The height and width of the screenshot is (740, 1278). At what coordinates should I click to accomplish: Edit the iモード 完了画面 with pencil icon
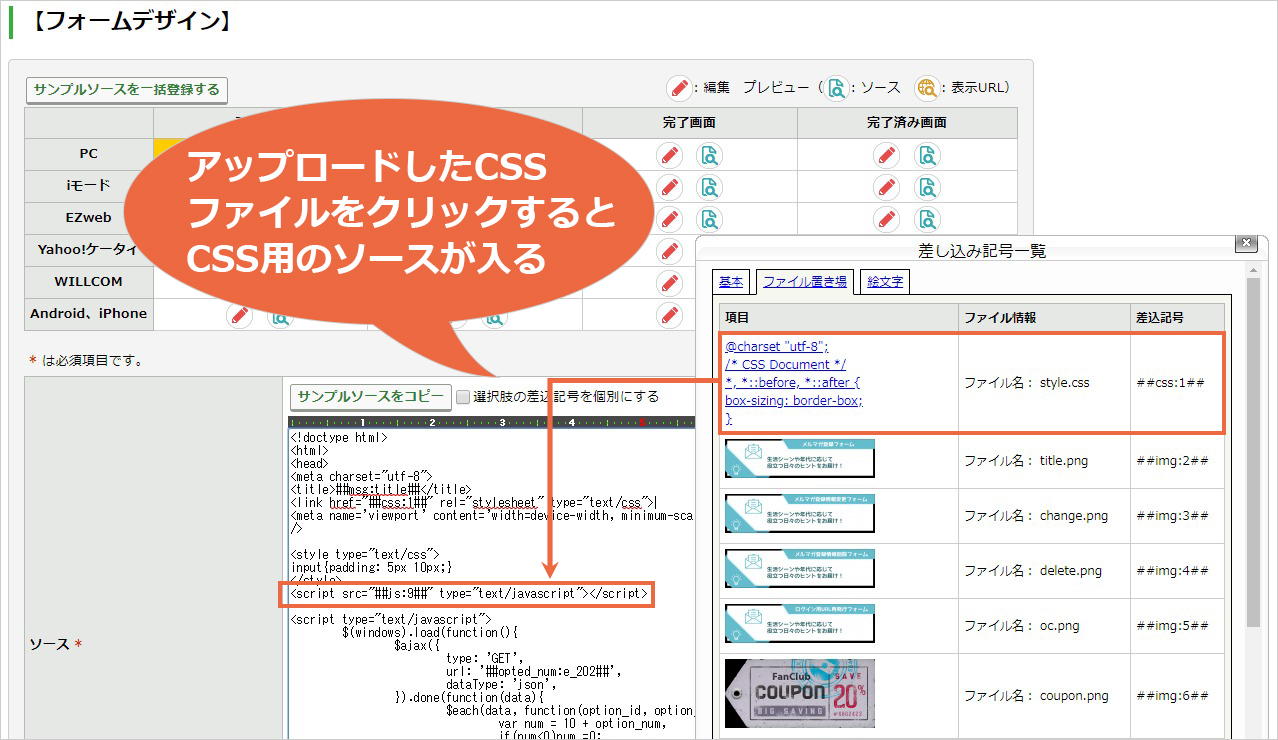[670, 187]
